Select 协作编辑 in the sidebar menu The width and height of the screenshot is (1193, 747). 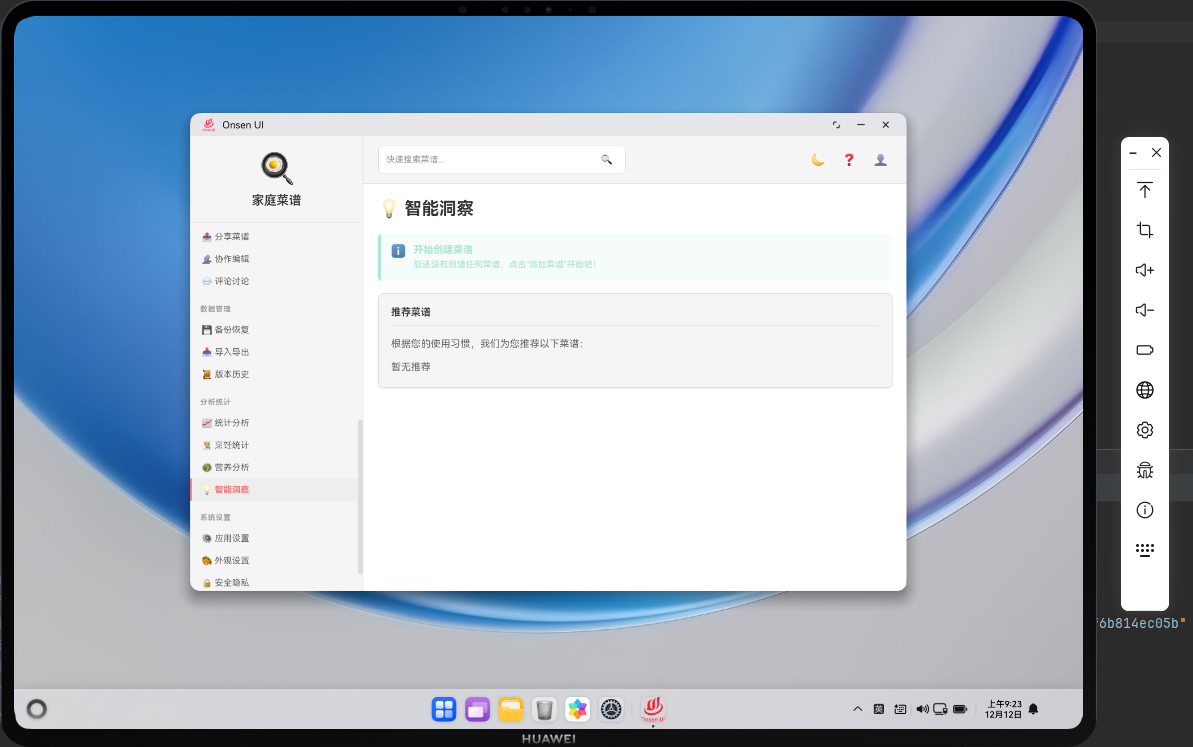point(229,258)
